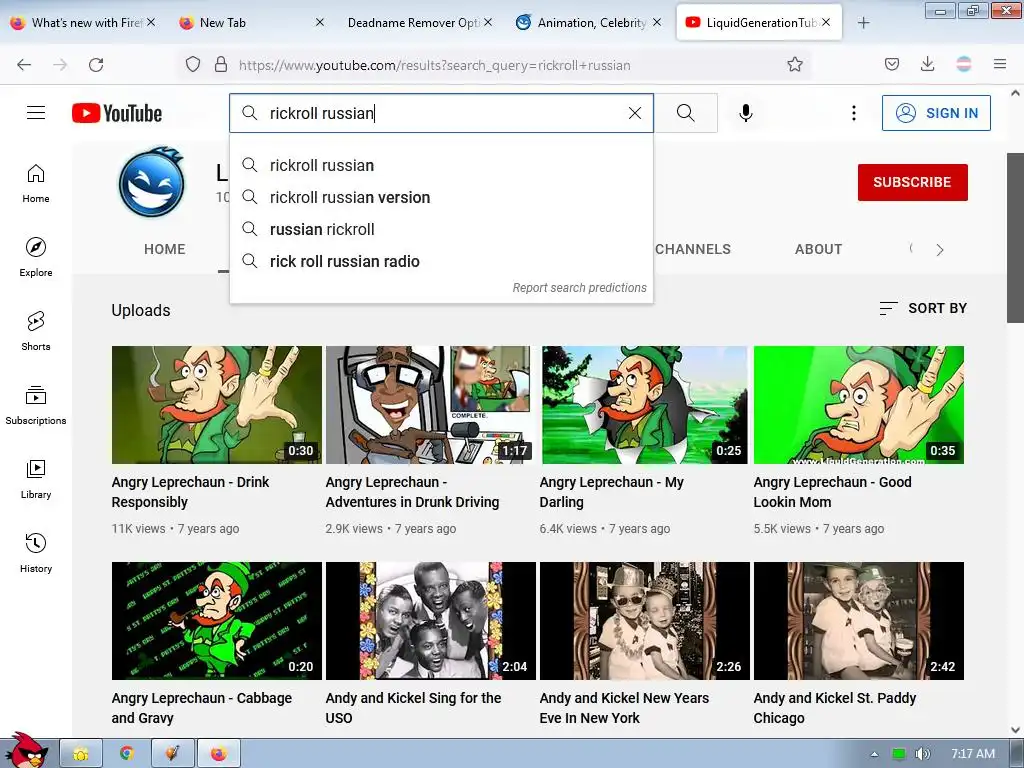Click the page vertical scrollbar thumb
The image size is (1024, 768).
coord(1015,238)
